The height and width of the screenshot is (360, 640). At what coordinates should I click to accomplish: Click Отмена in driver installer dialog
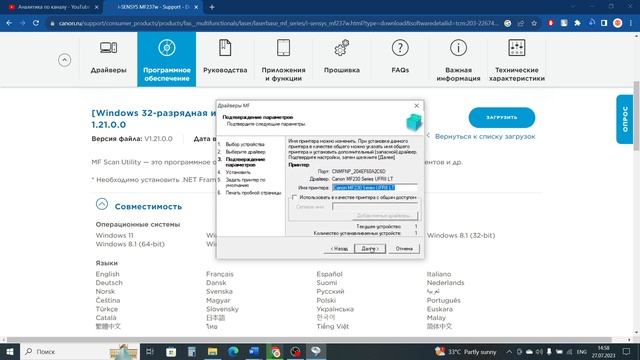tap(404, 249)
